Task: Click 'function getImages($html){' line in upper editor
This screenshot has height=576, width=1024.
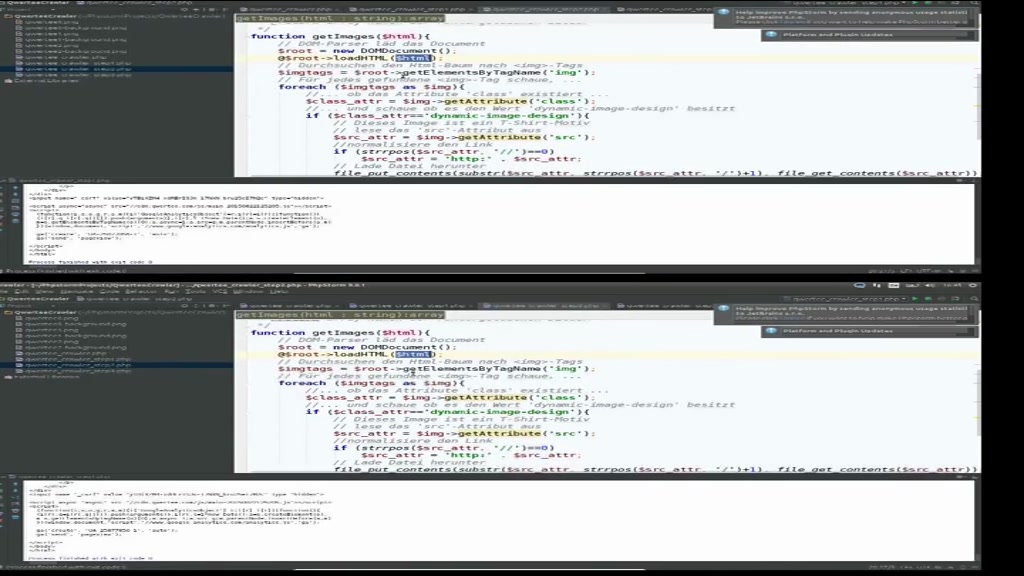Action: [x=340, y=36]
